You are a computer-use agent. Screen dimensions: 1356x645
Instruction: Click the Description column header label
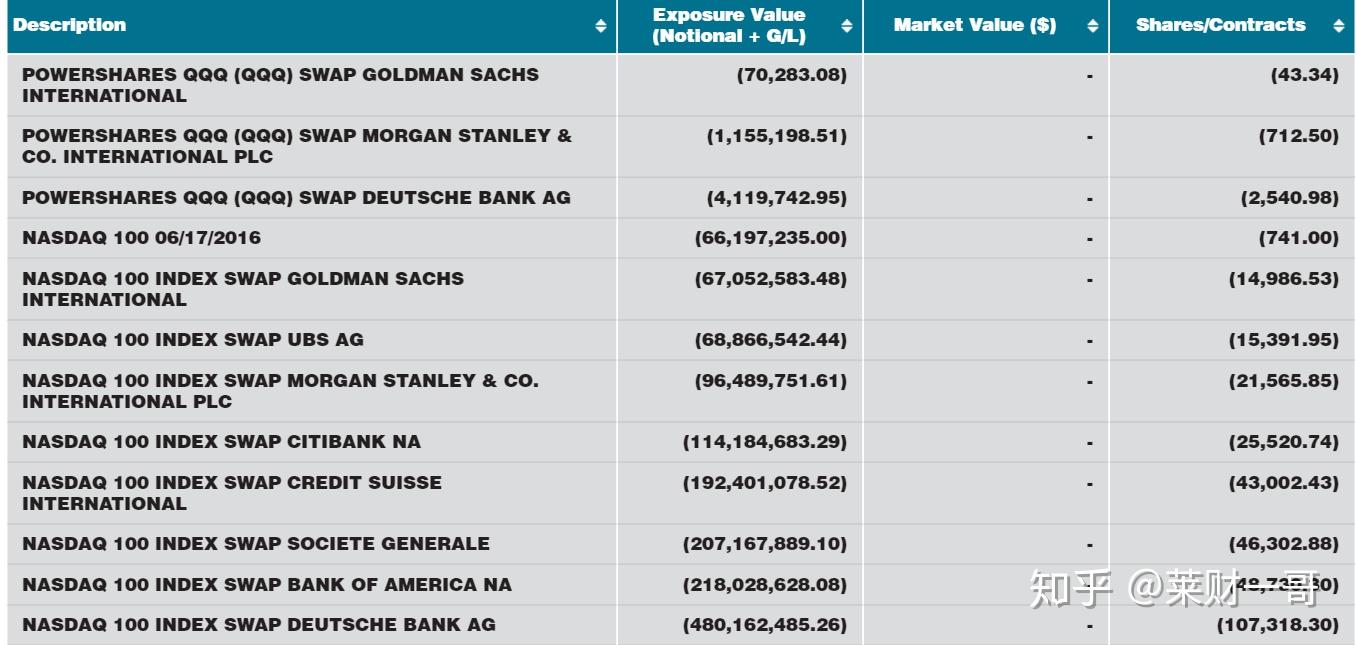(x=70, y=25)
